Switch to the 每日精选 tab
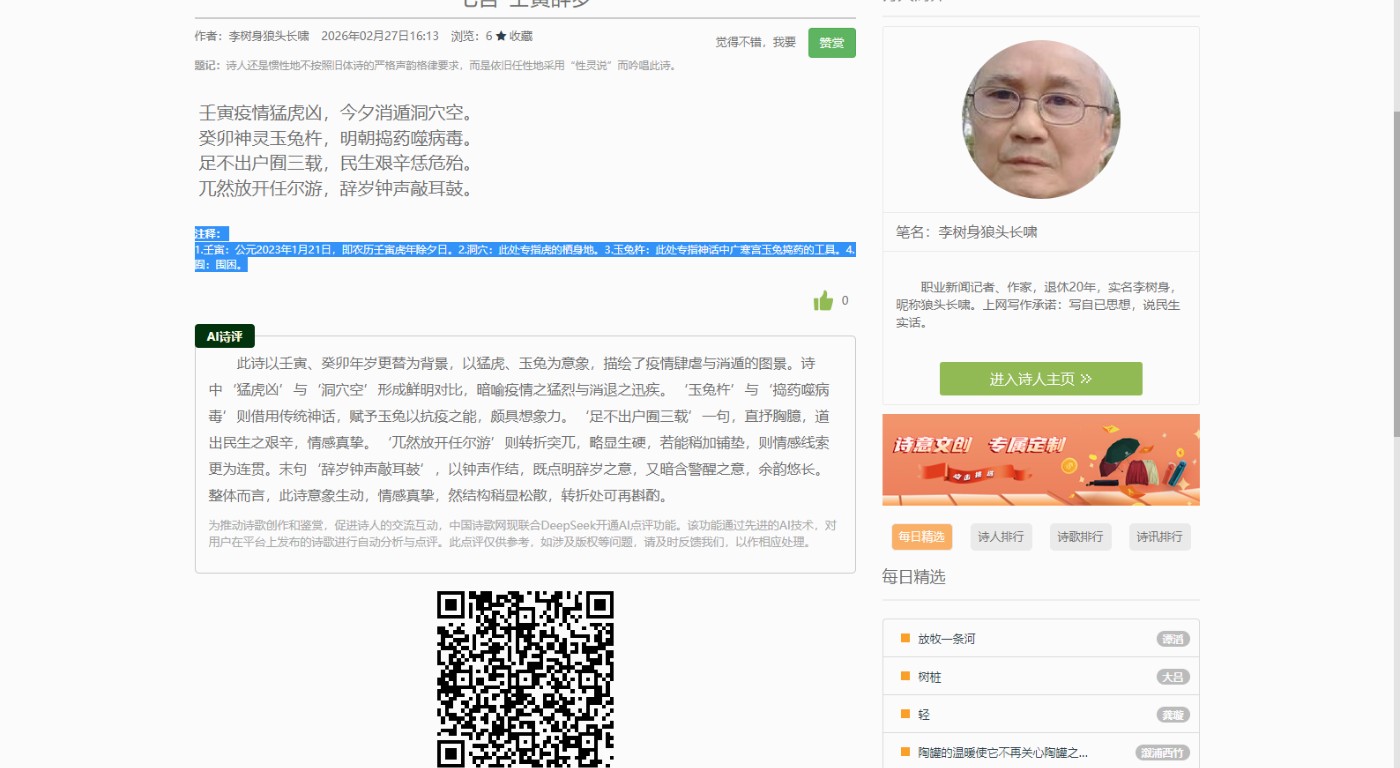The image size is (1400, 768). coord(921,537)
